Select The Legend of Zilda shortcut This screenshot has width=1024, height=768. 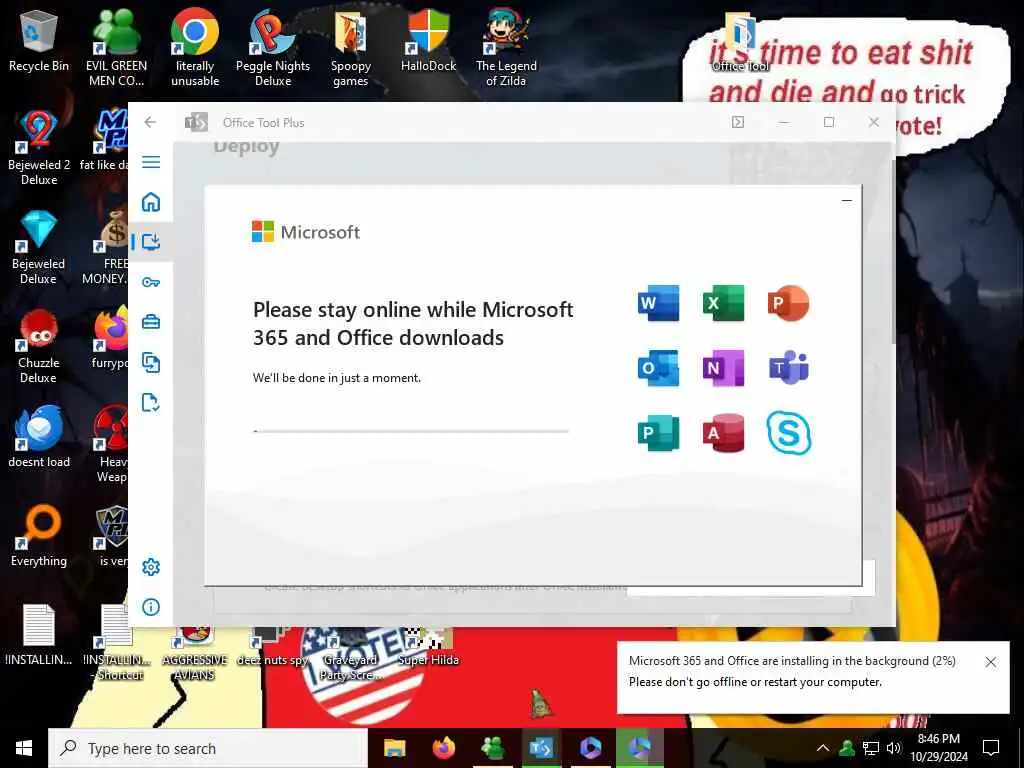coord(506,48)
